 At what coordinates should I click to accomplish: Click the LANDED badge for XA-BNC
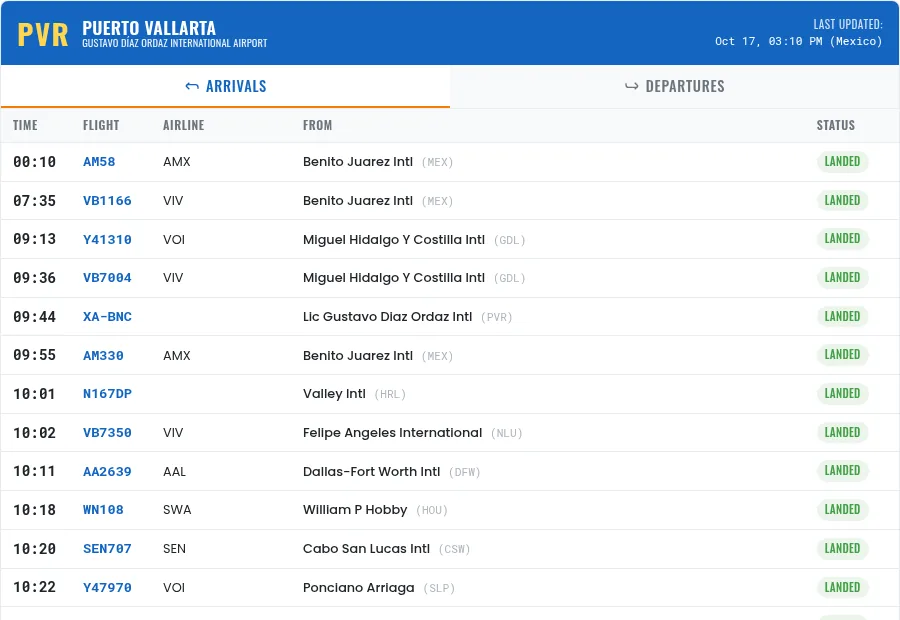pyautogui.click(x=842, y=317)
